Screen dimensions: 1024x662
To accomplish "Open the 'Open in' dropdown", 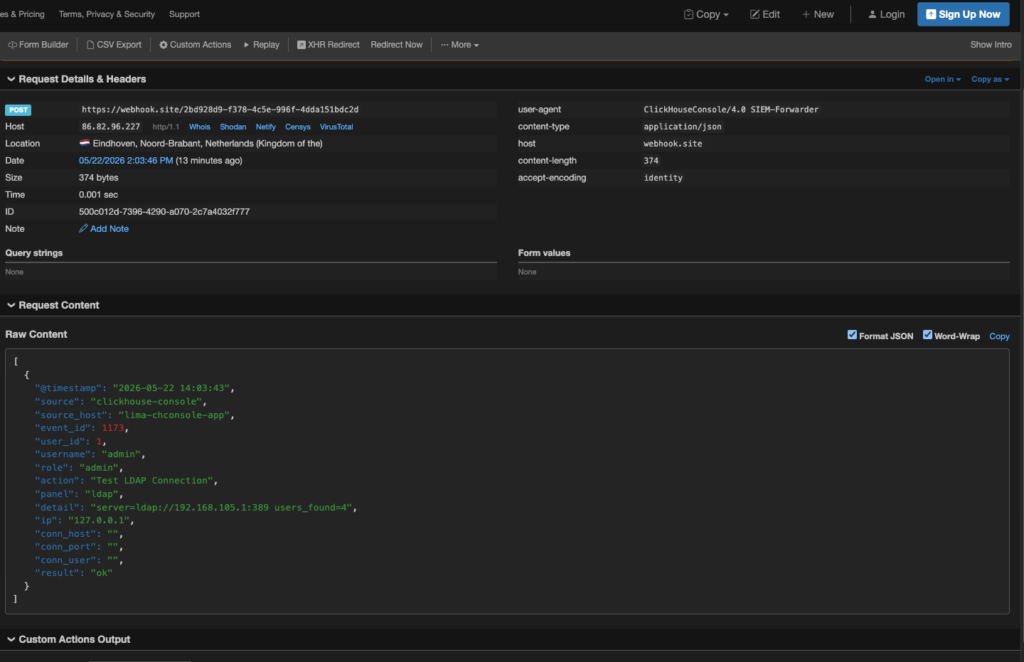I will click(942, 79).
